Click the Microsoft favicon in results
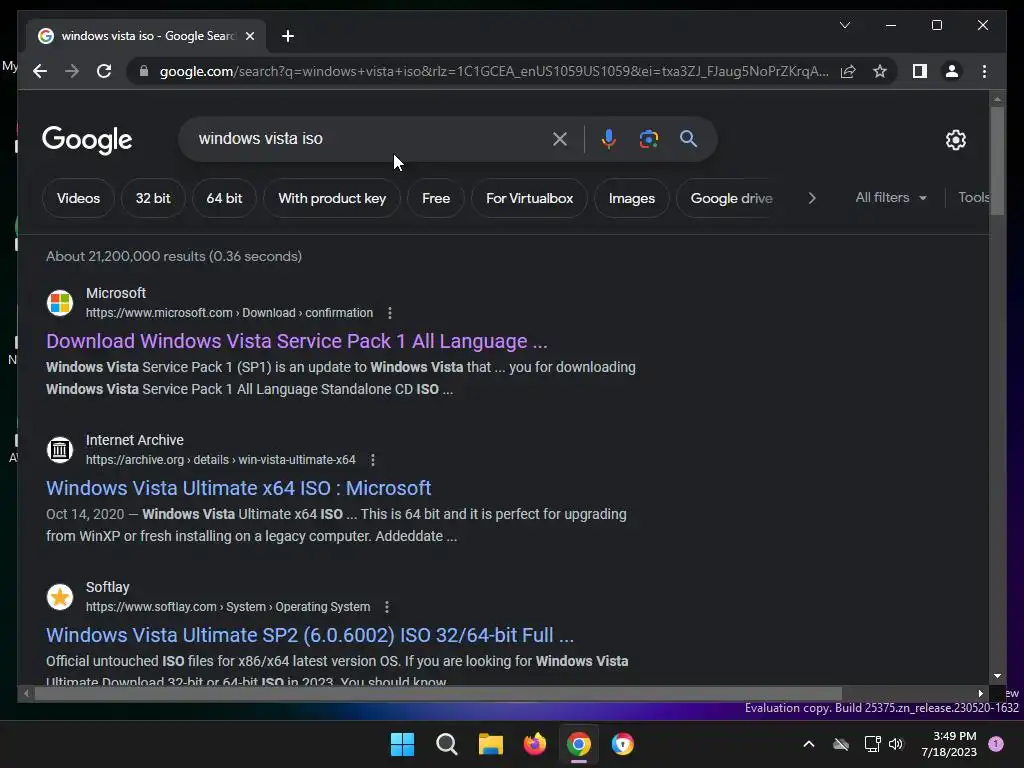 point(60,303)
